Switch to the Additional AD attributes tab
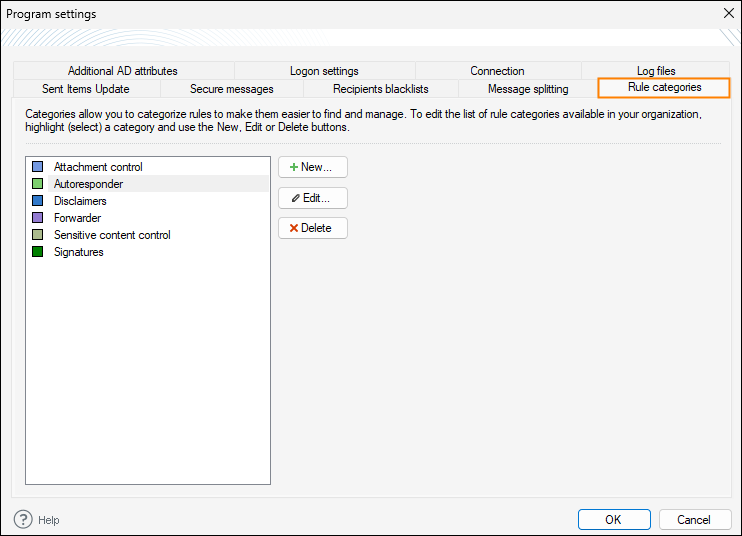The width and height of the screenshot is (742, 536). point(123,71)
